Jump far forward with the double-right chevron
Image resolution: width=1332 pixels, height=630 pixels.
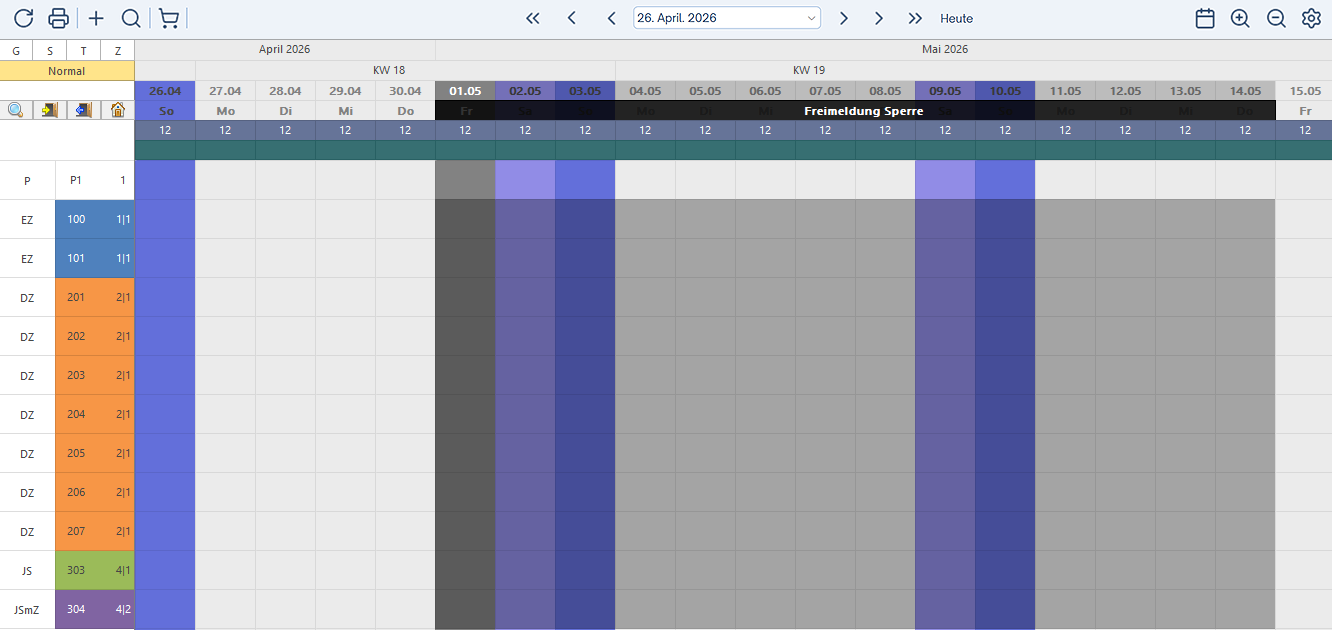(915, 18)
